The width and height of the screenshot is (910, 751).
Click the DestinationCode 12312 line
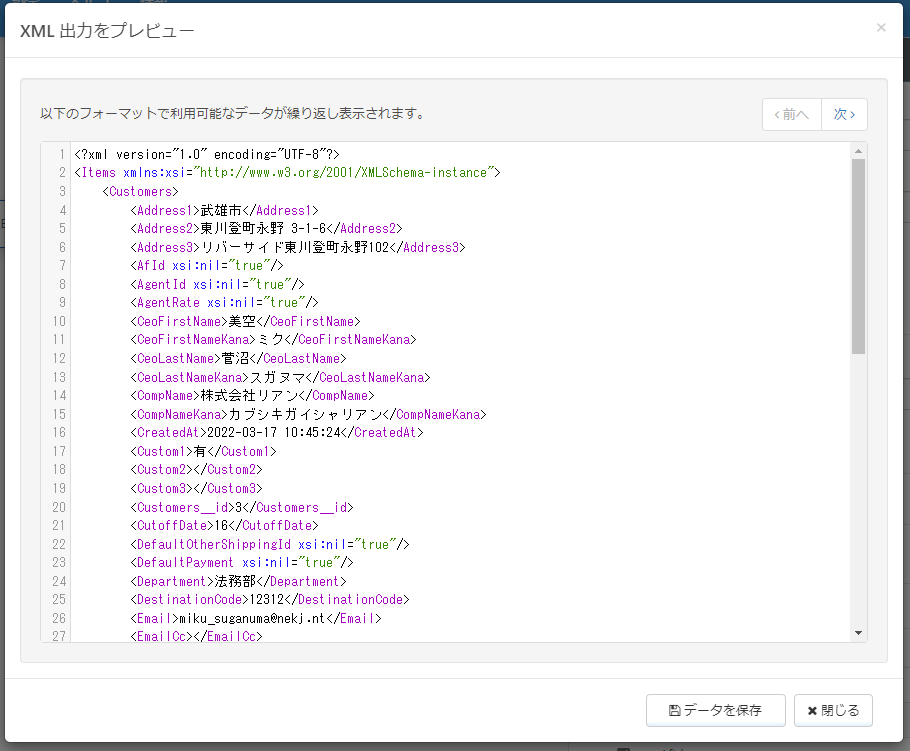[x=270, y=600]
